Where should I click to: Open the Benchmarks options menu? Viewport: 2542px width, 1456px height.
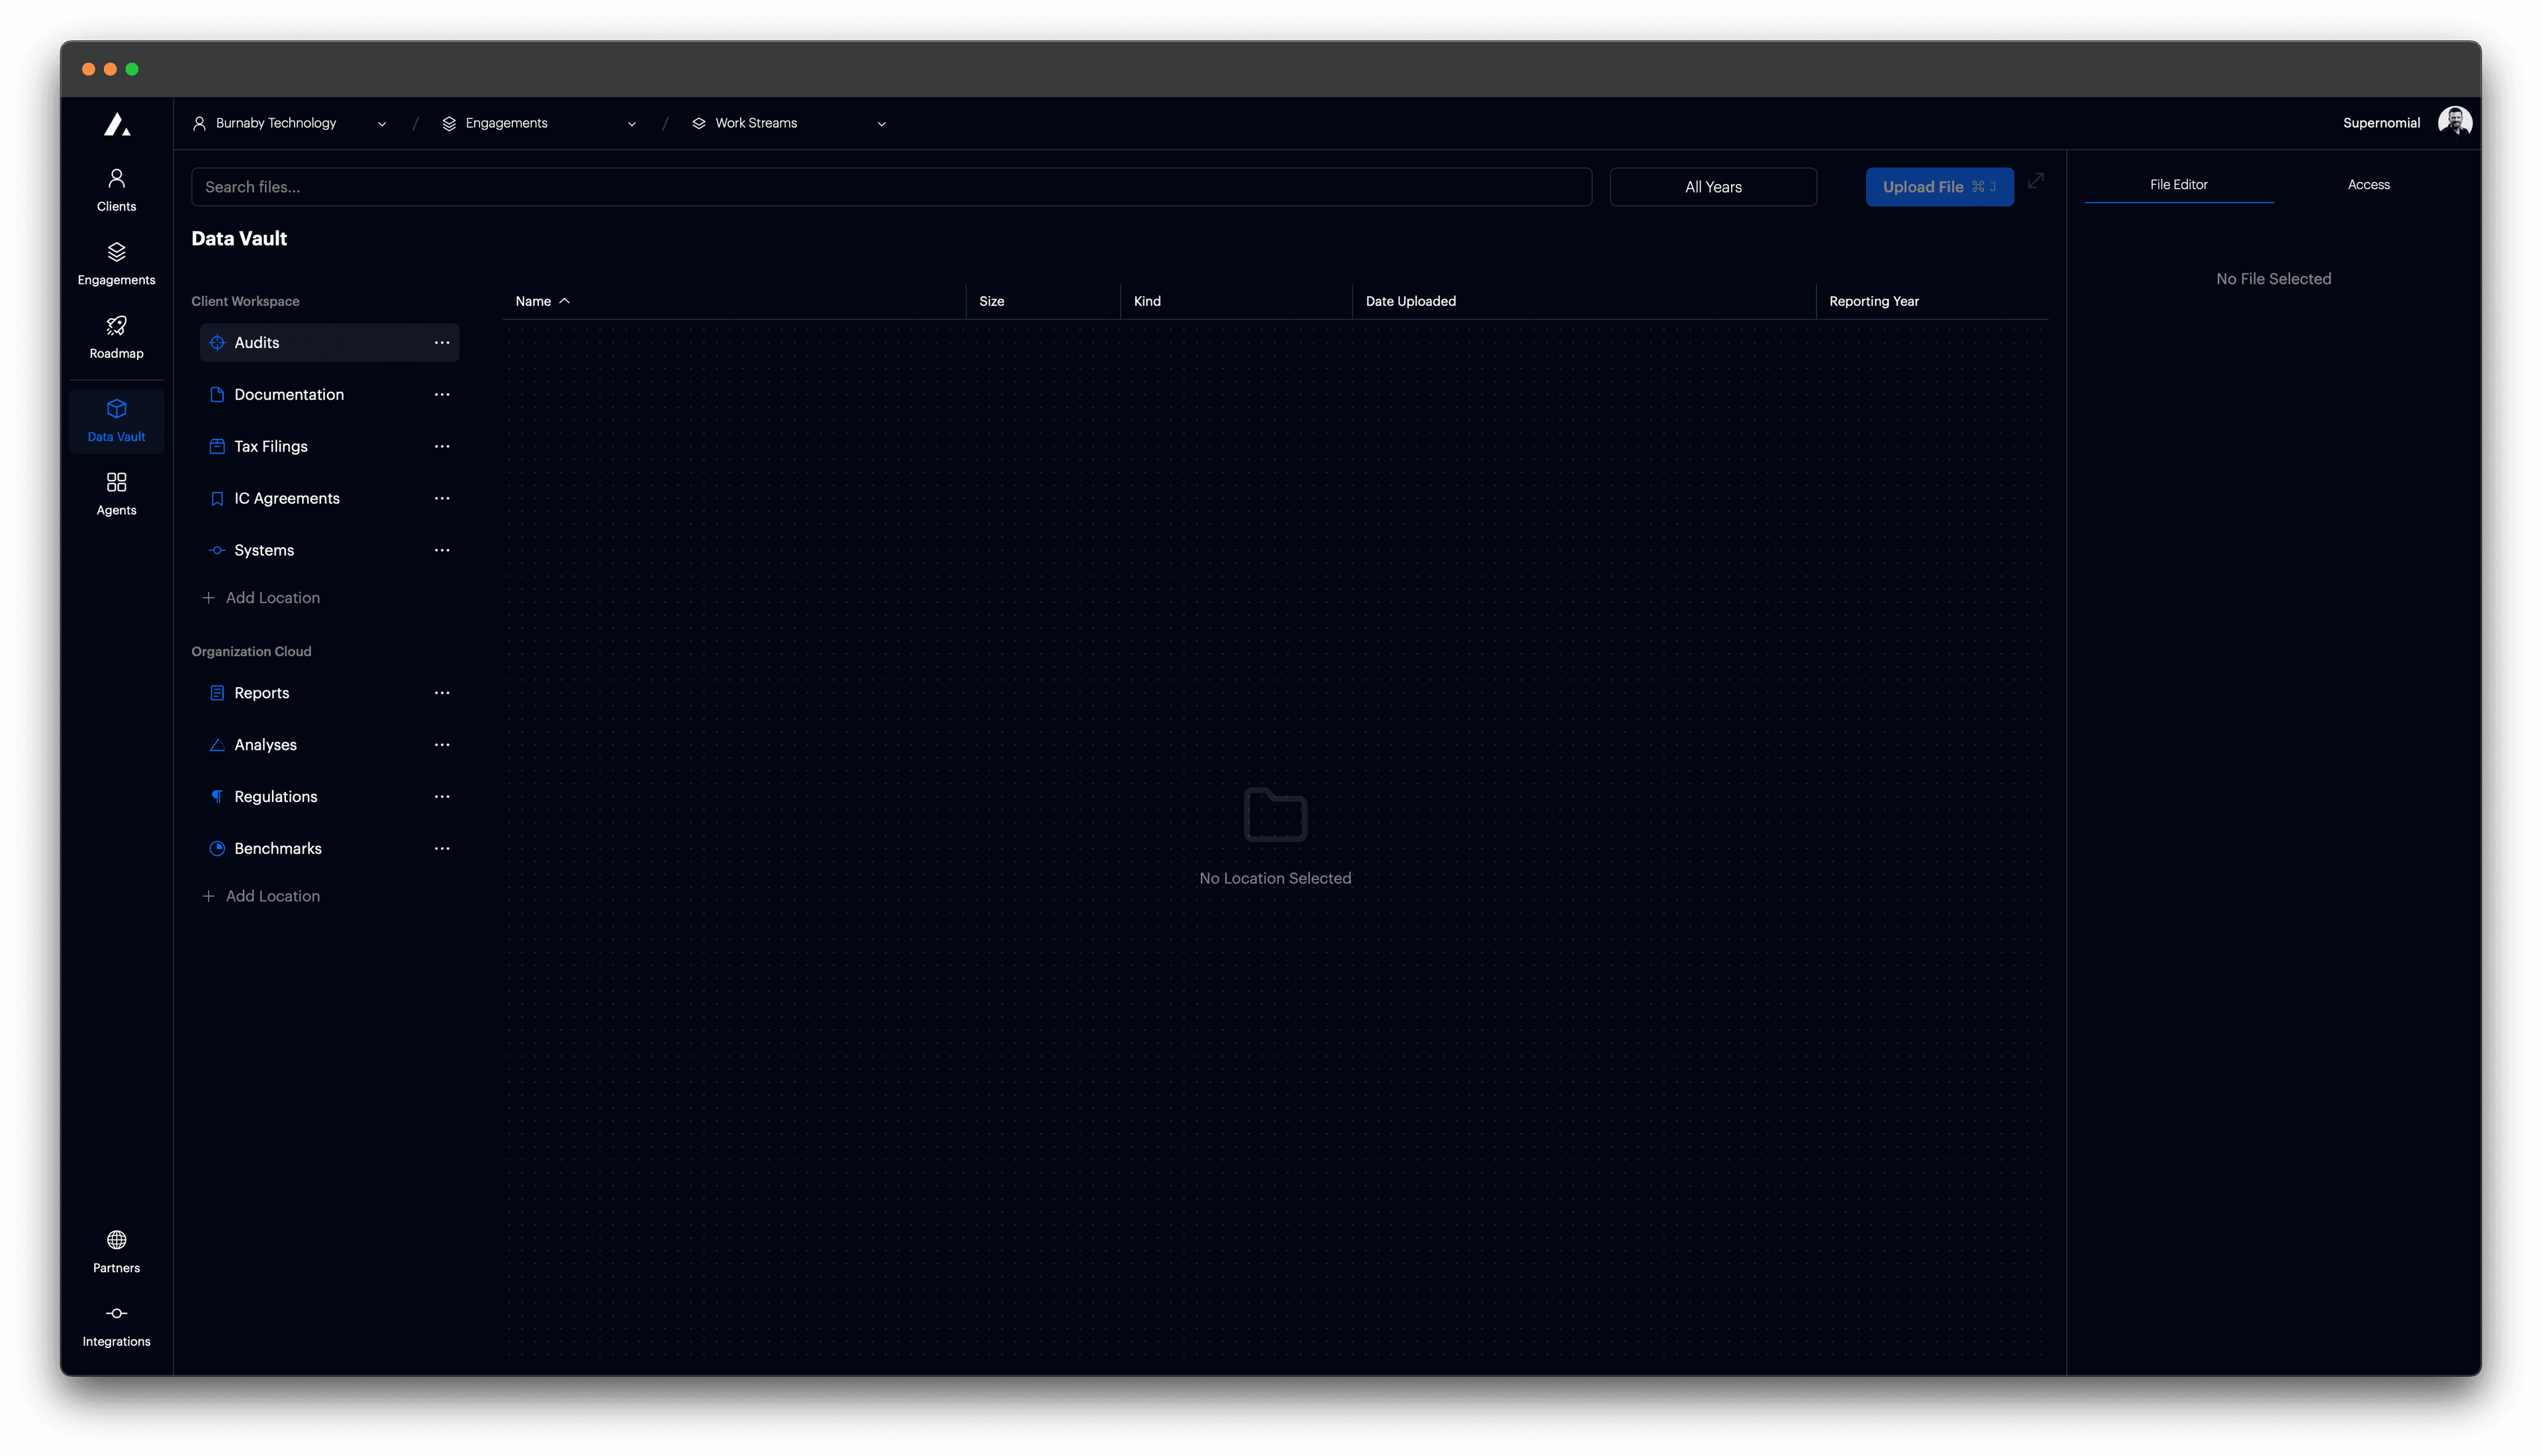point(442,848)
